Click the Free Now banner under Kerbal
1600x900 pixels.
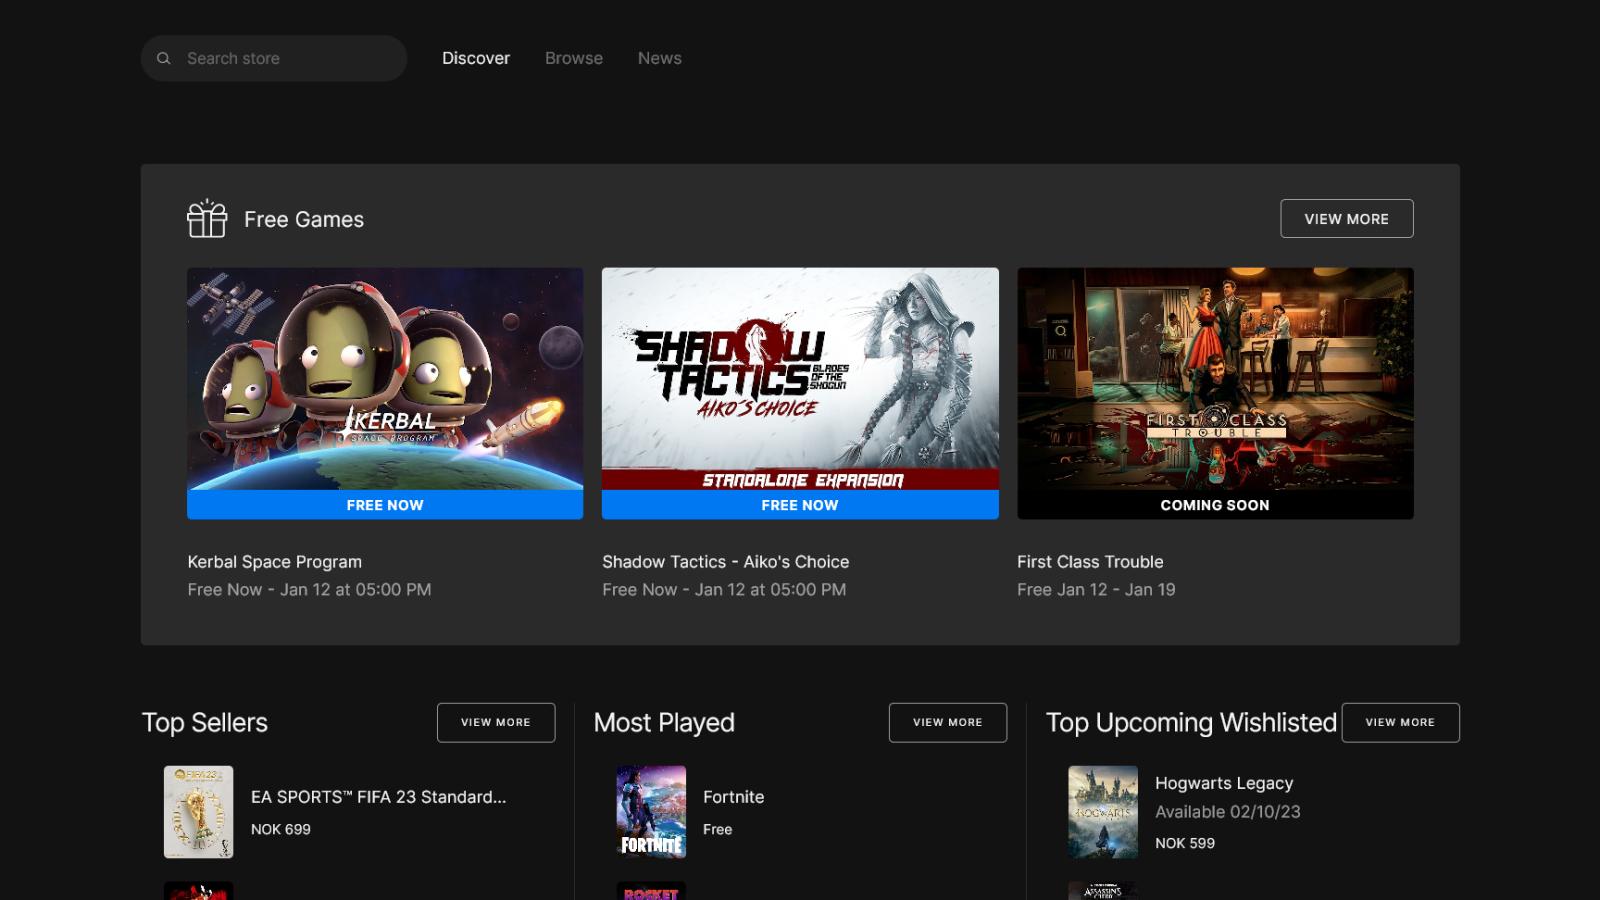385,505
